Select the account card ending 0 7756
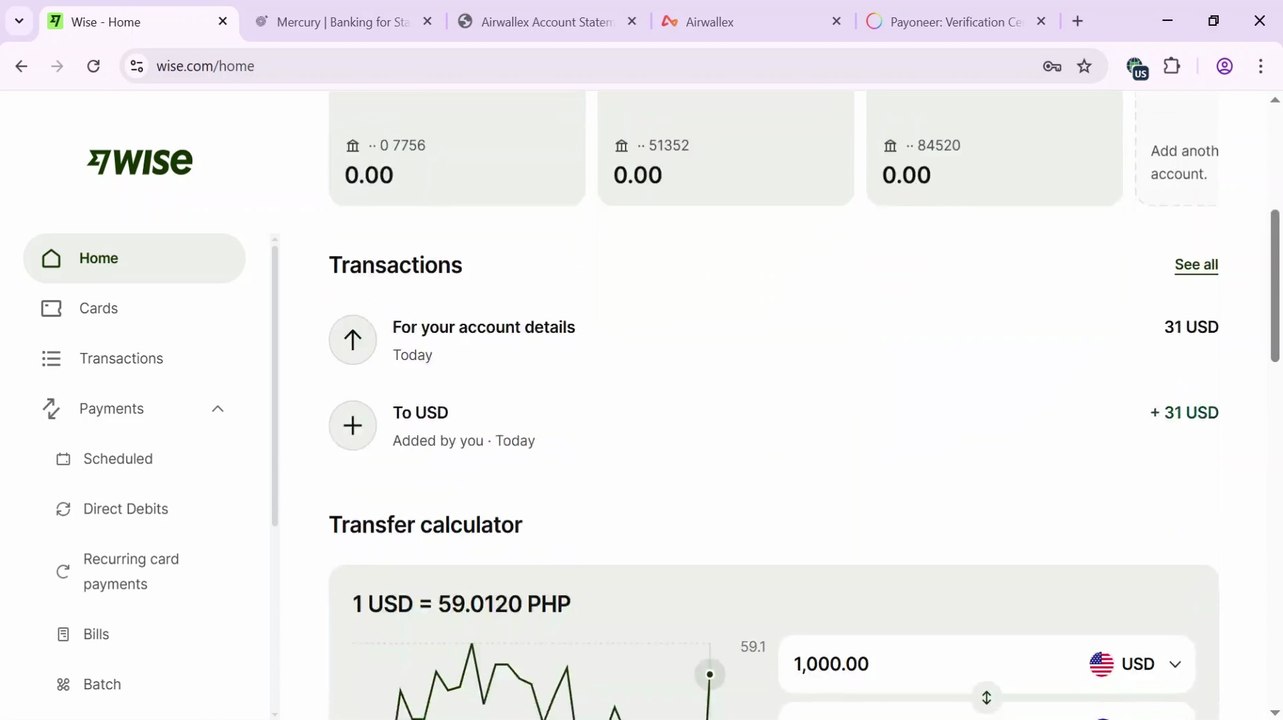The image size is (1283, 720). (457, 148)
